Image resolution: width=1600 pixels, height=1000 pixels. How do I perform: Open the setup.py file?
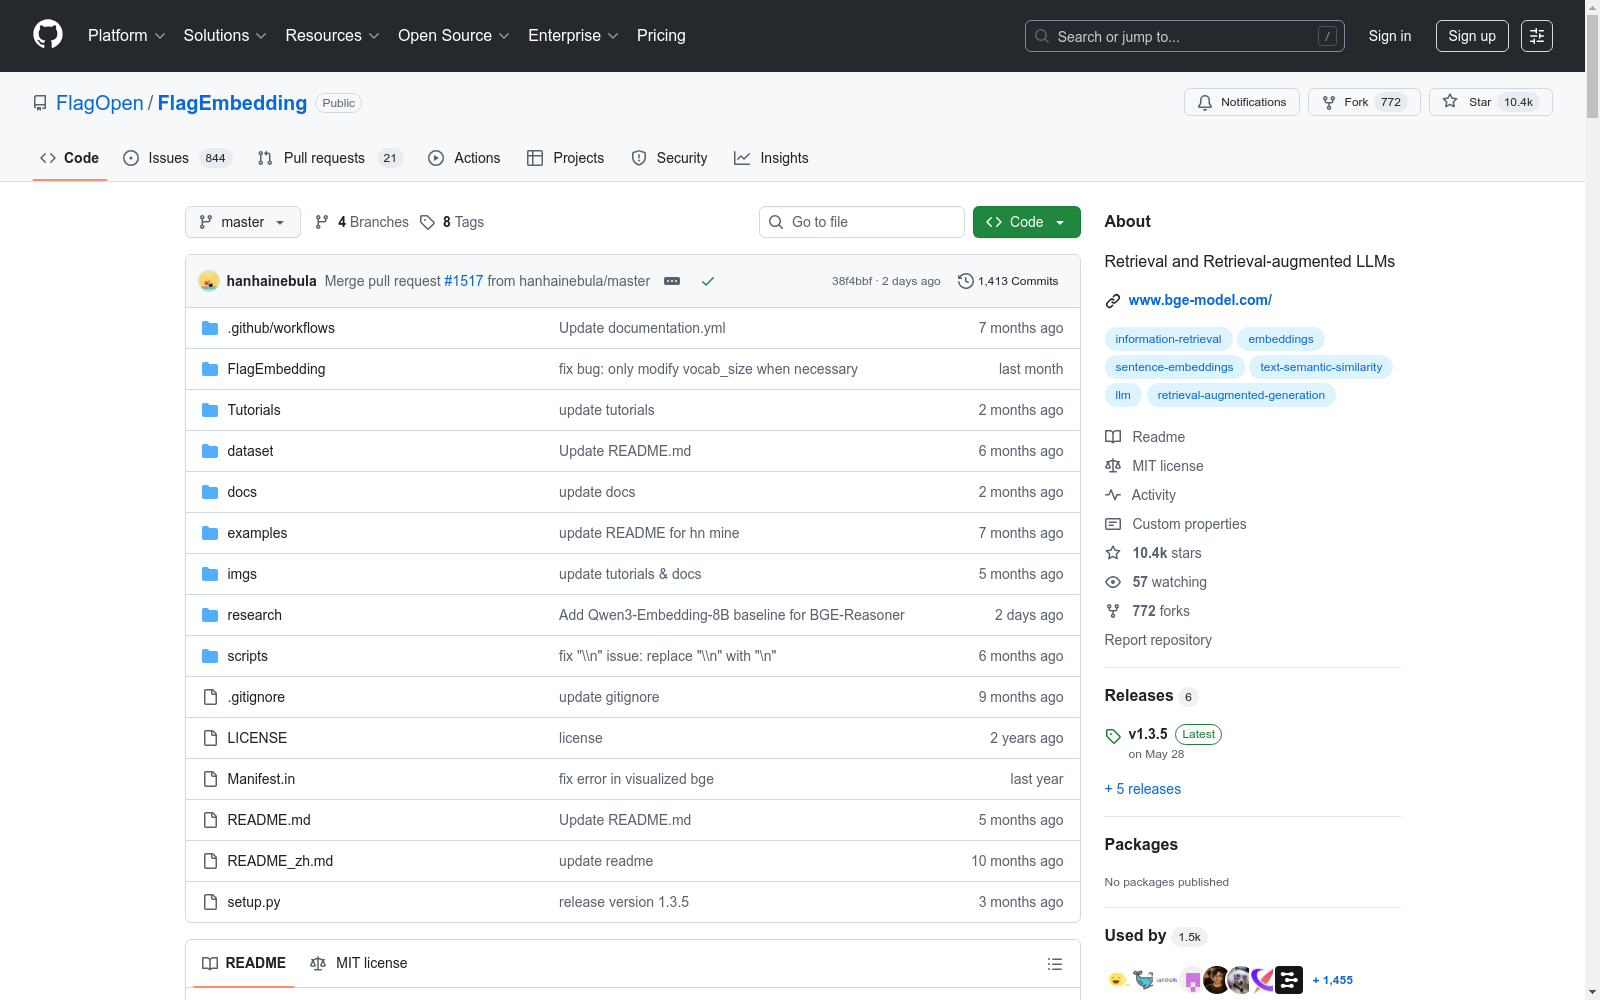(x=254, y=902)
